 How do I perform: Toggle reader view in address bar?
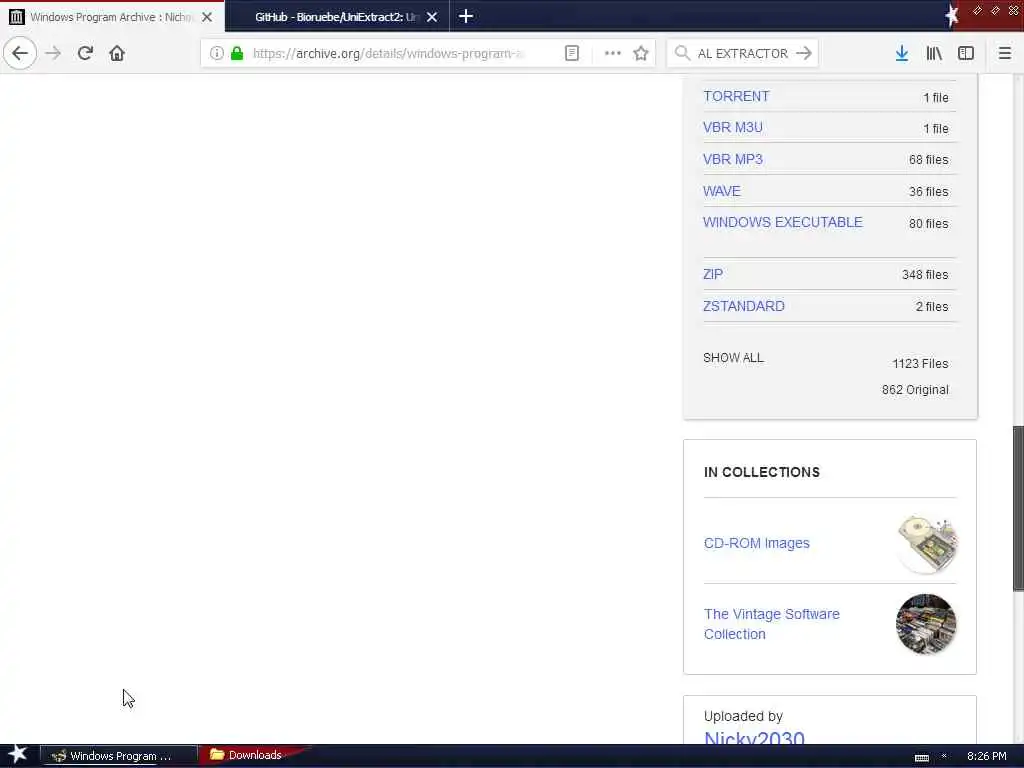(x=571, y=53)
